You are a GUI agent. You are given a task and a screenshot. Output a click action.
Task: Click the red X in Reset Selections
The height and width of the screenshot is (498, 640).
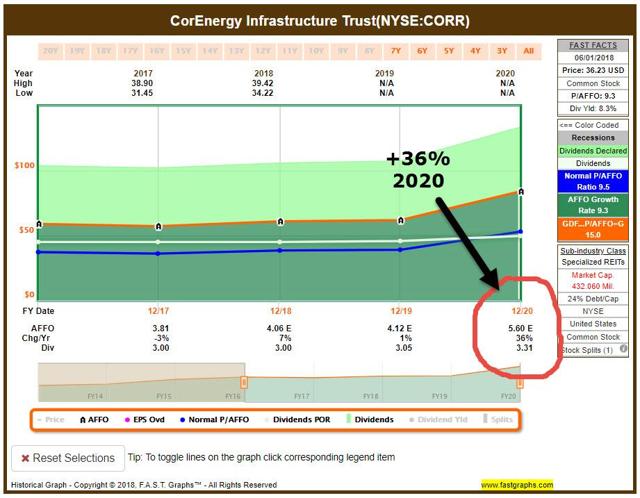[25, 458]
